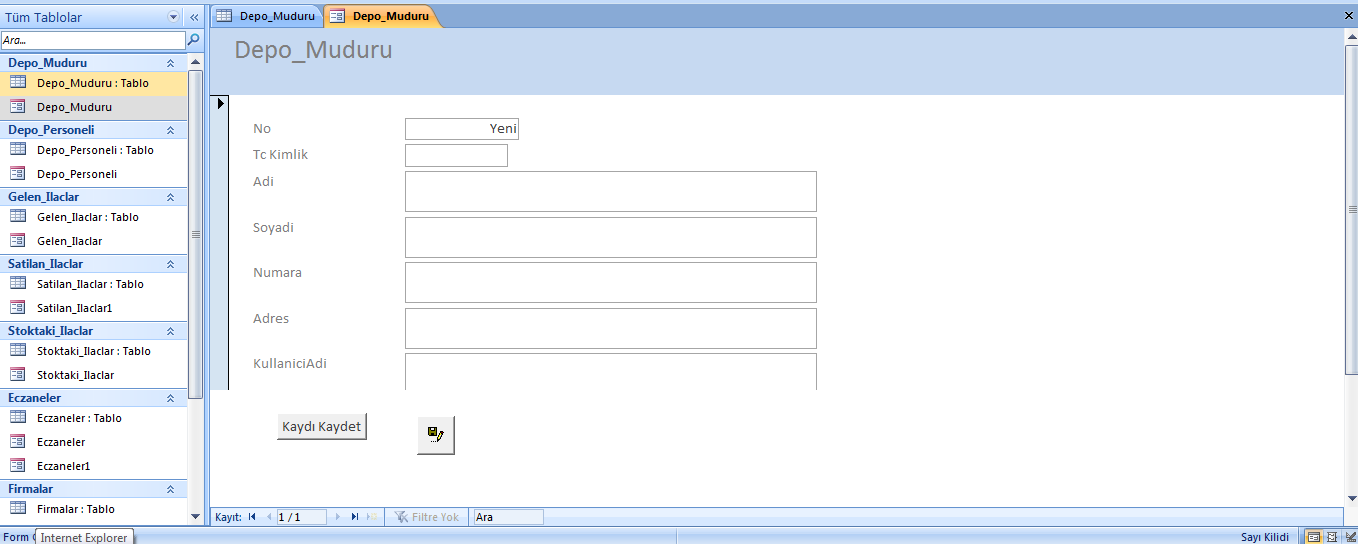Collapse the Gelen_Ilaclar group

[170, 197]
